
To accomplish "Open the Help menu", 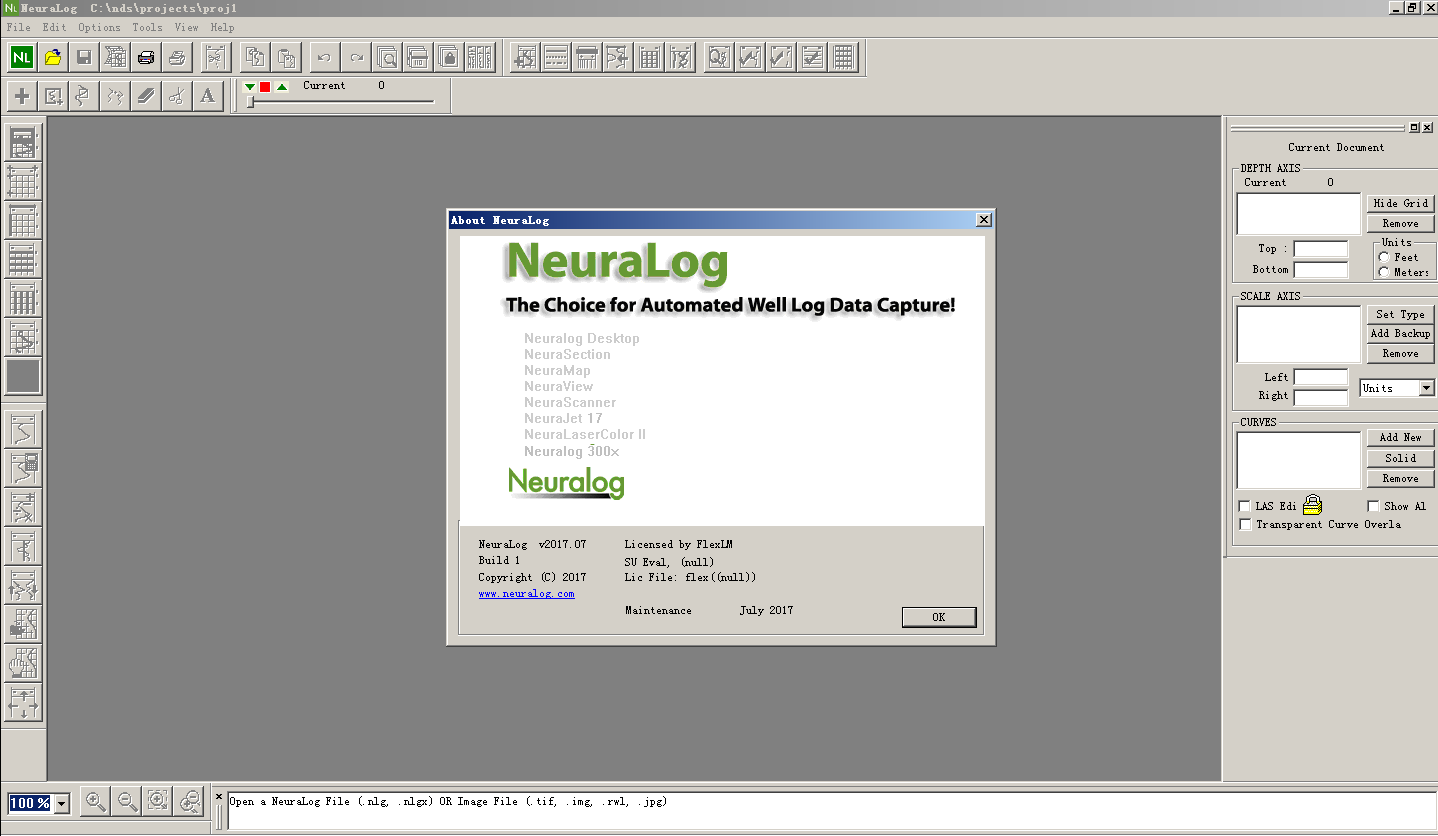I will 222,27.
